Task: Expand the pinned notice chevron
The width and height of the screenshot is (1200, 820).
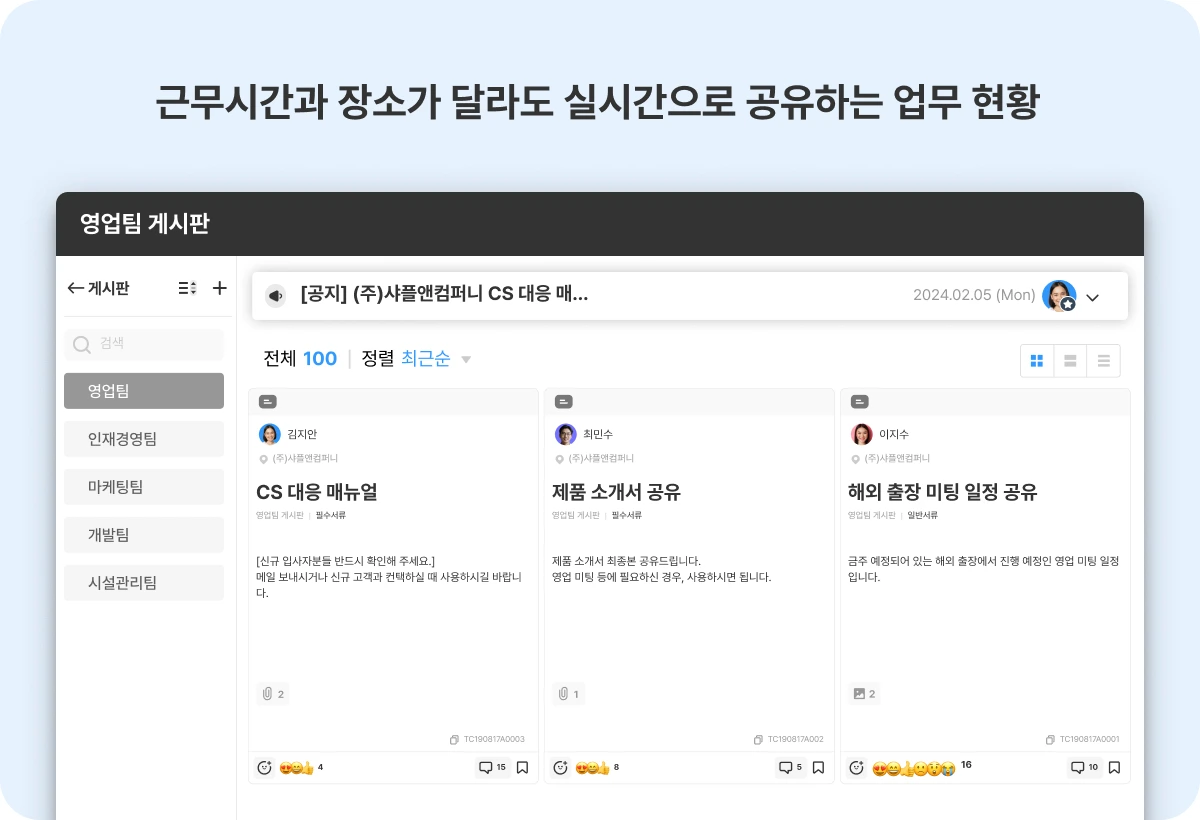Action: (1093, 297)
